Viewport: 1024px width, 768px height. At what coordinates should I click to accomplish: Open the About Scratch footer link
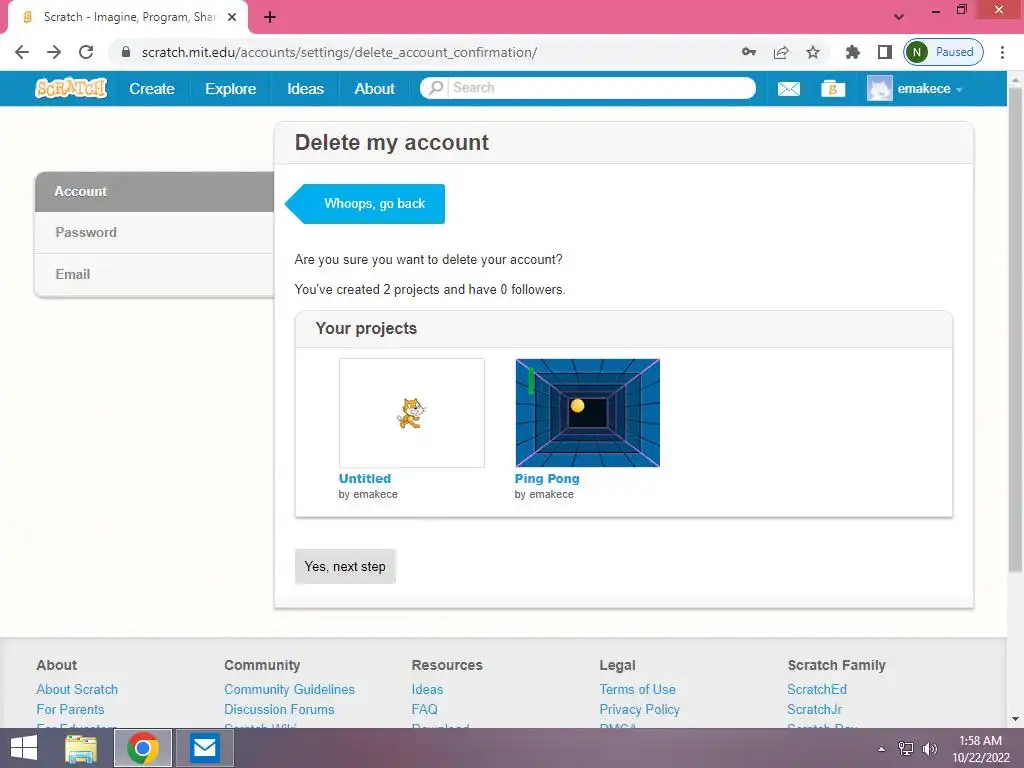(77, 689)
